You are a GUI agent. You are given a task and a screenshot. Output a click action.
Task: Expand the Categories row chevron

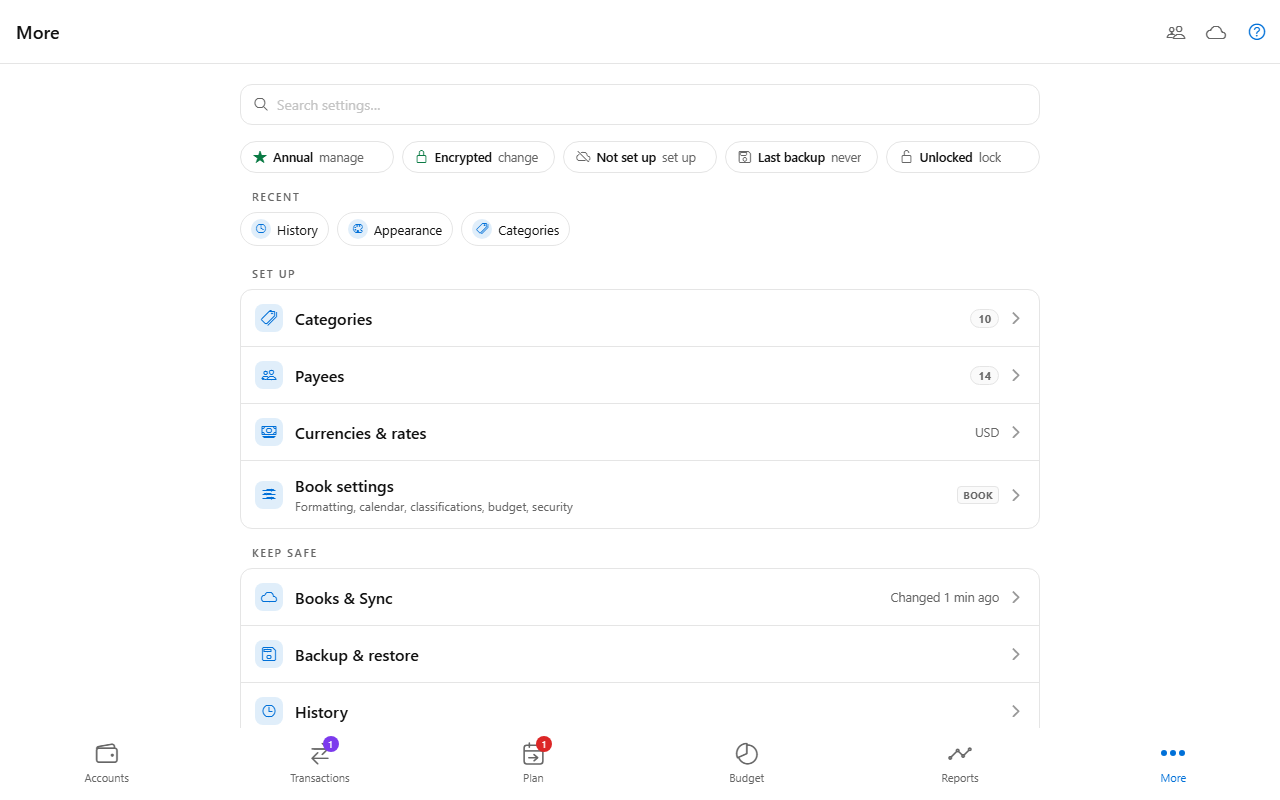[x=1016, y=318]
